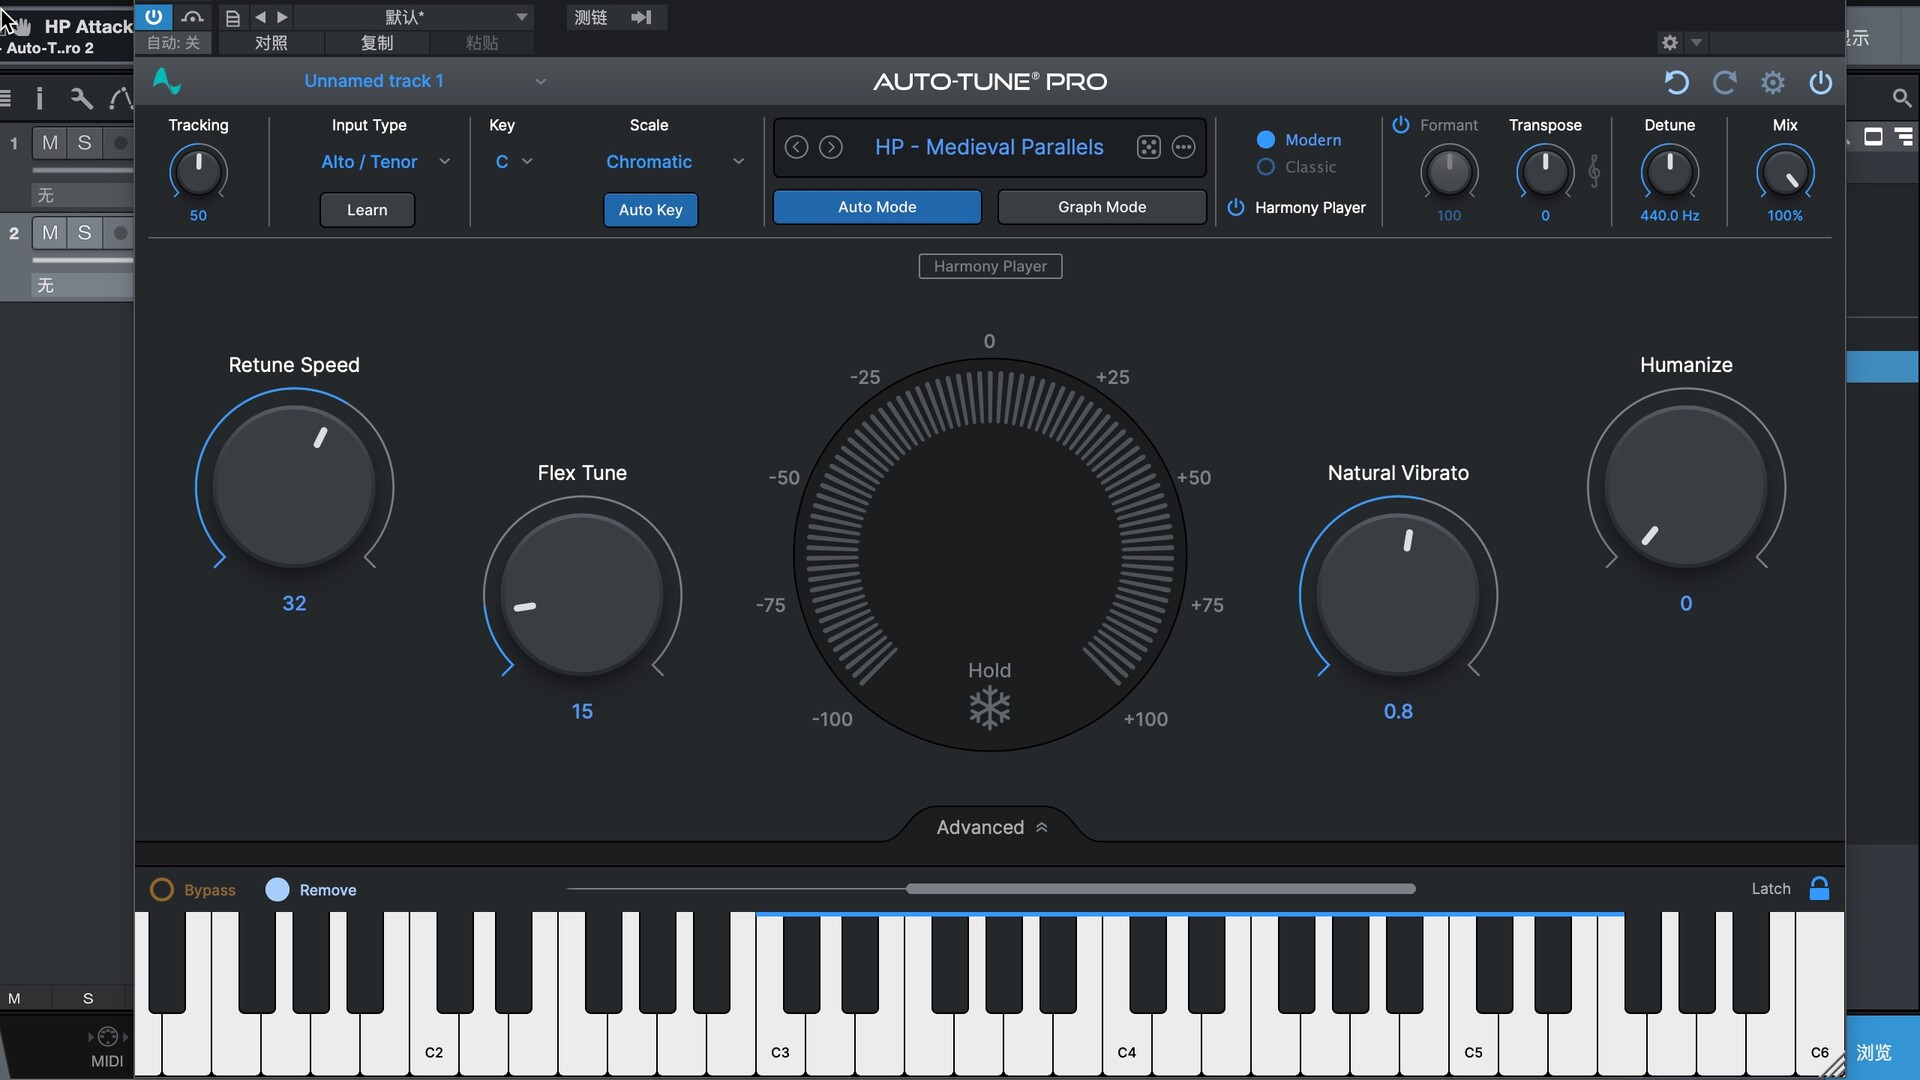Viewport: 1920px width, 1080px height.
Task: Select Classic mode radio button
Action: click(x=1265, y=167)
